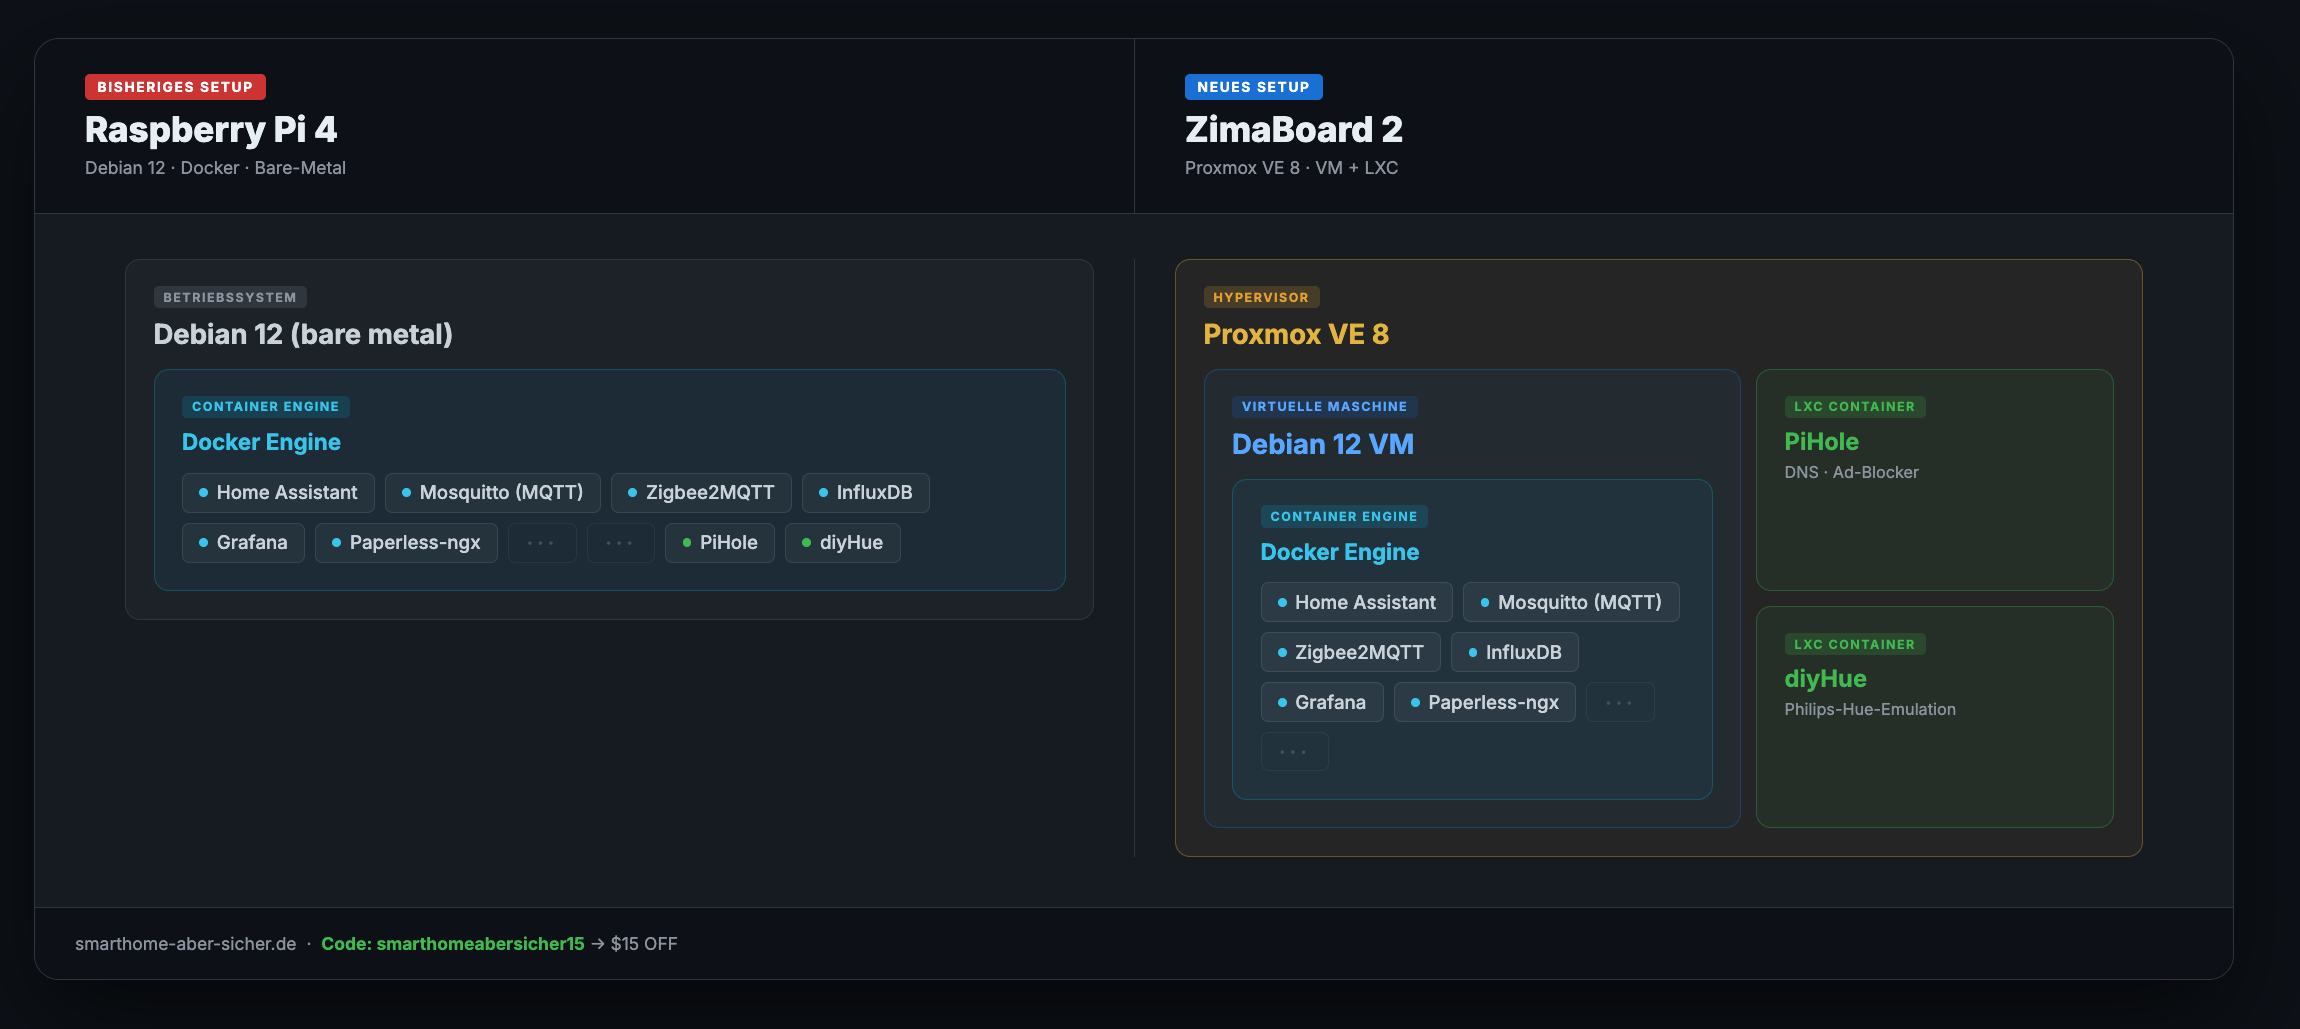Select Paperless-ngx chip under Debian 12 (bare metal)
The image size is (2300, 1029).
[406, 543]
